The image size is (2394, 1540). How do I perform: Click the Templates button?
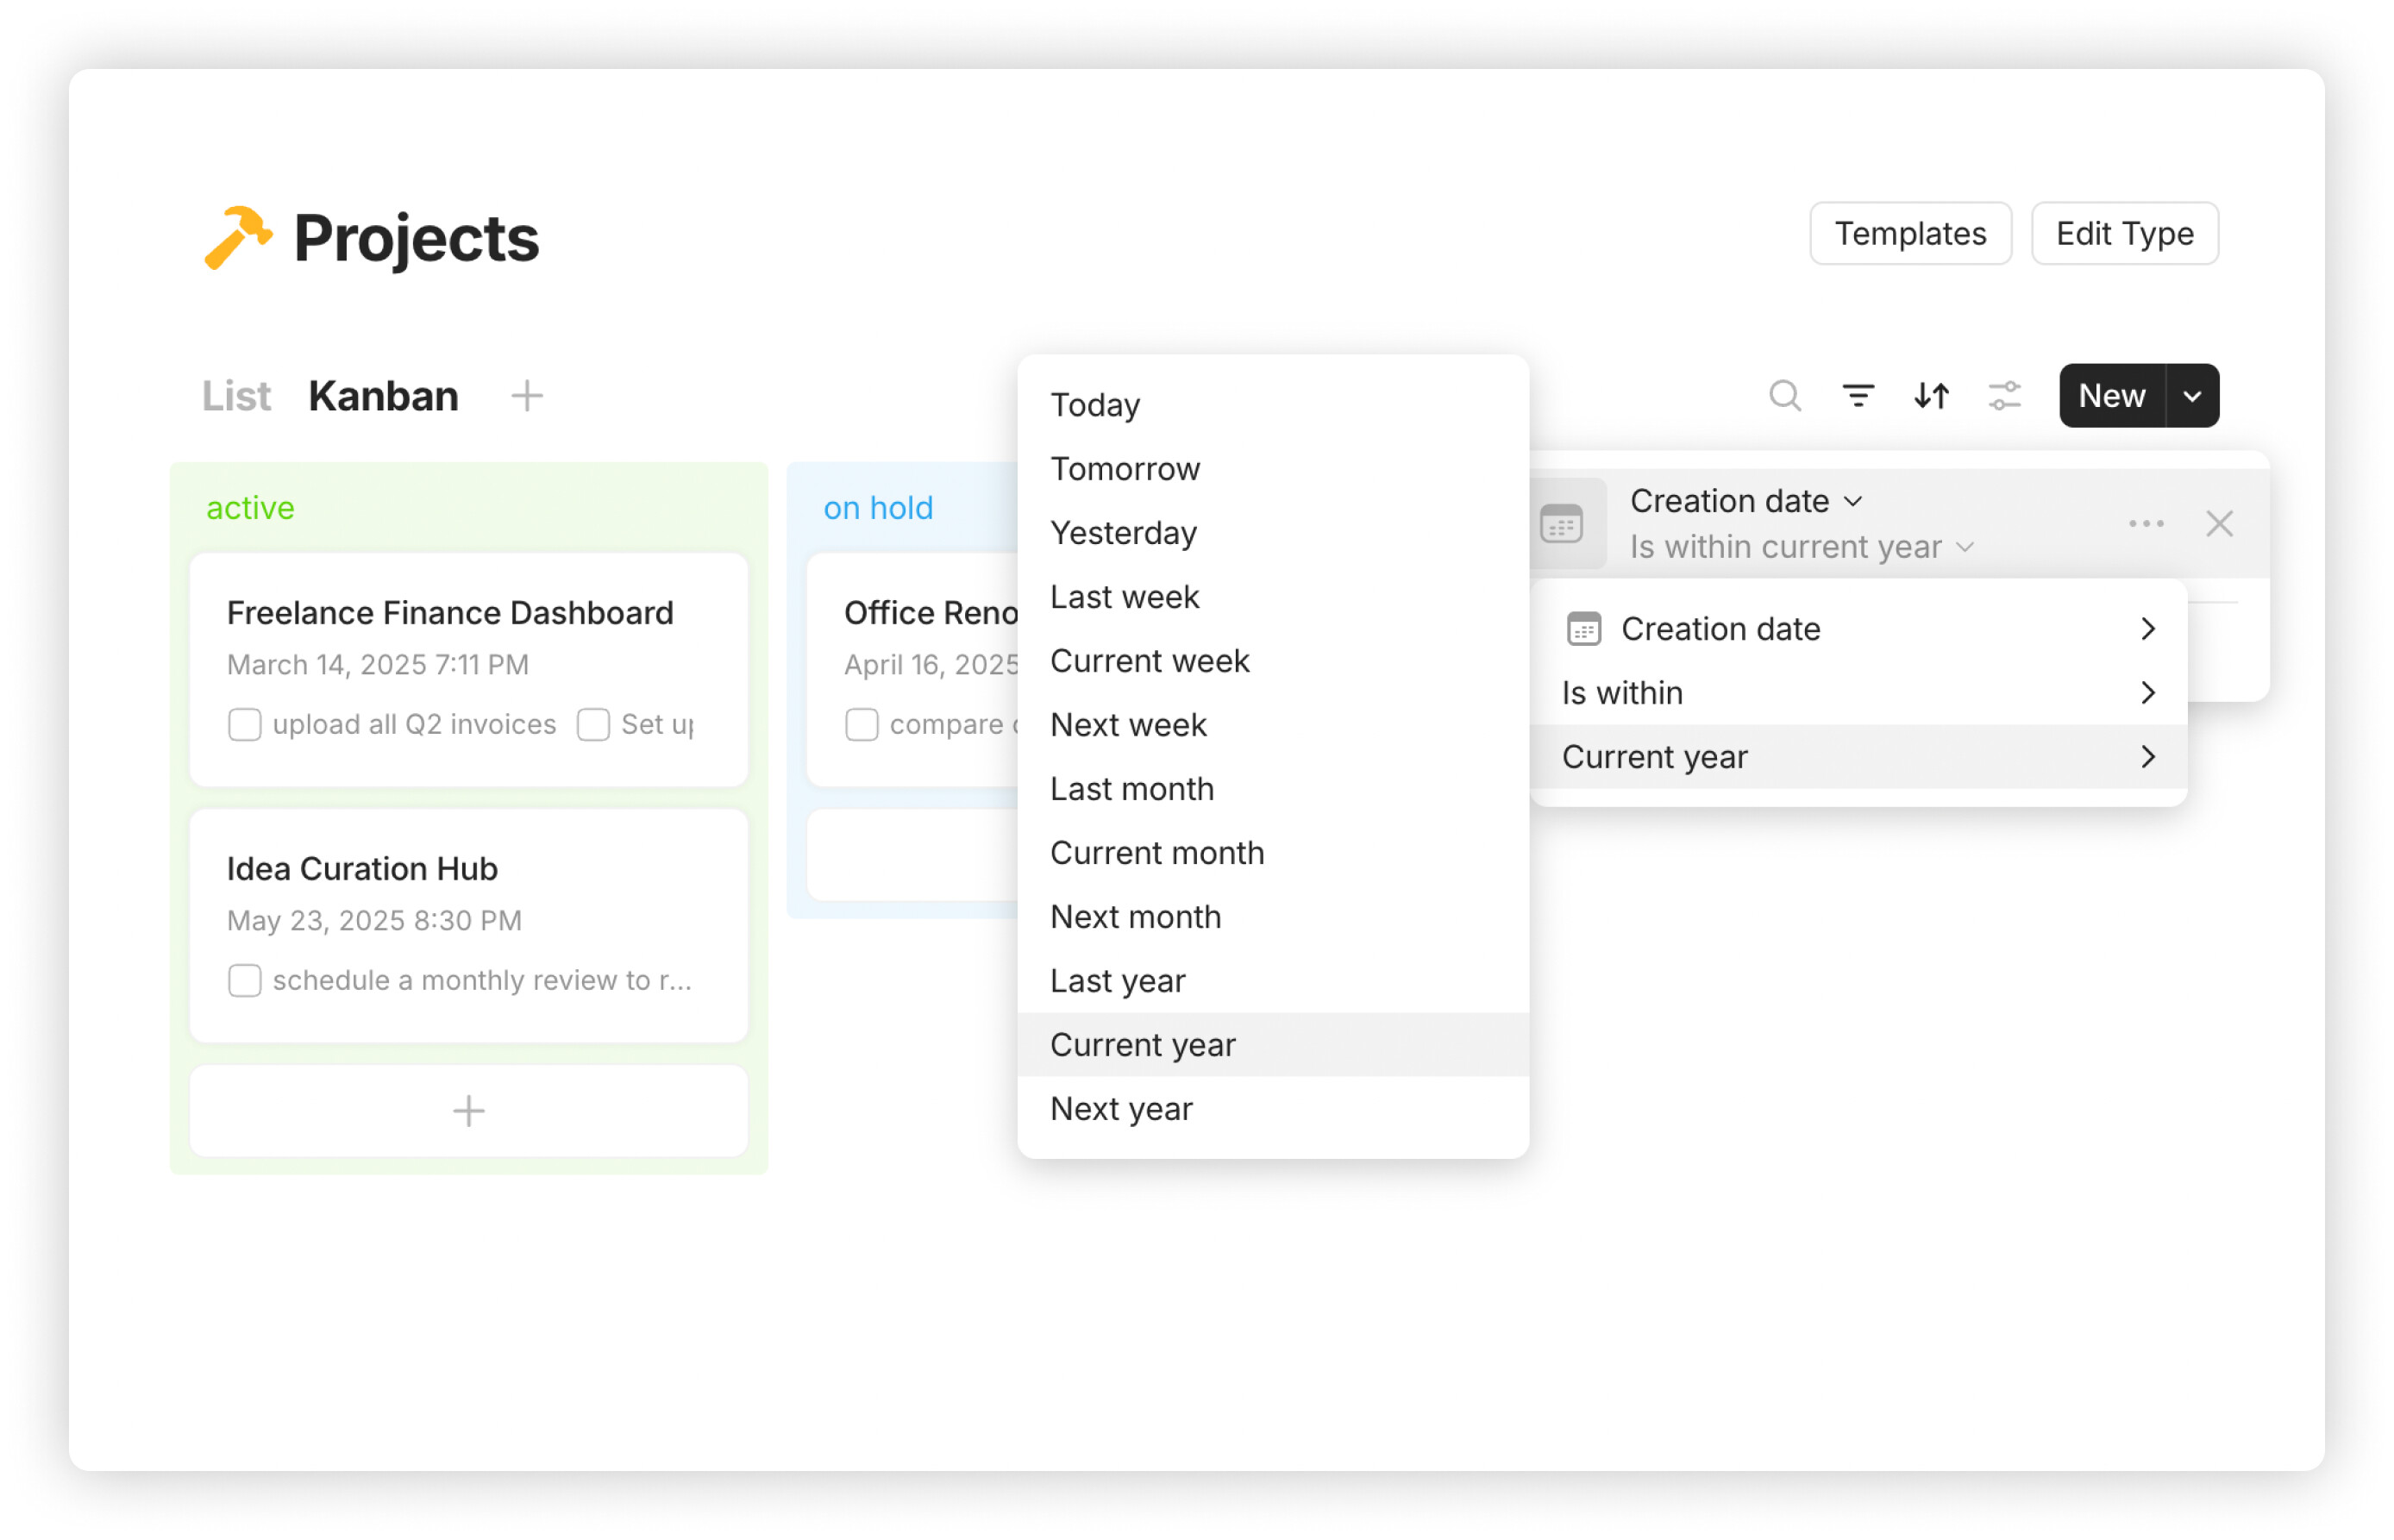pos(1909,234)
